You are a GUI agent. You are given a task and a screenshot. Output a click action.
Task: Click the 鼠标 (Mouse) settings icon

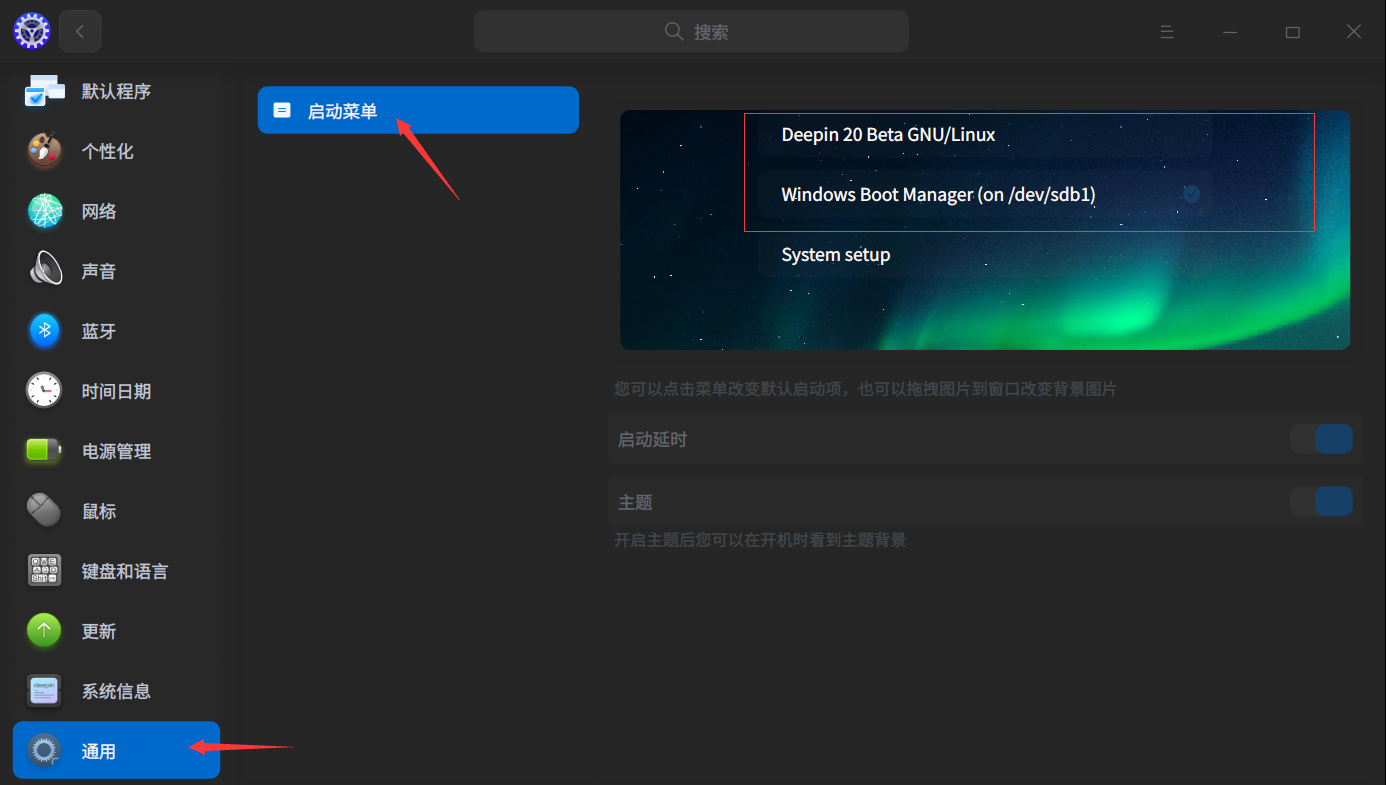click(44, 510)
